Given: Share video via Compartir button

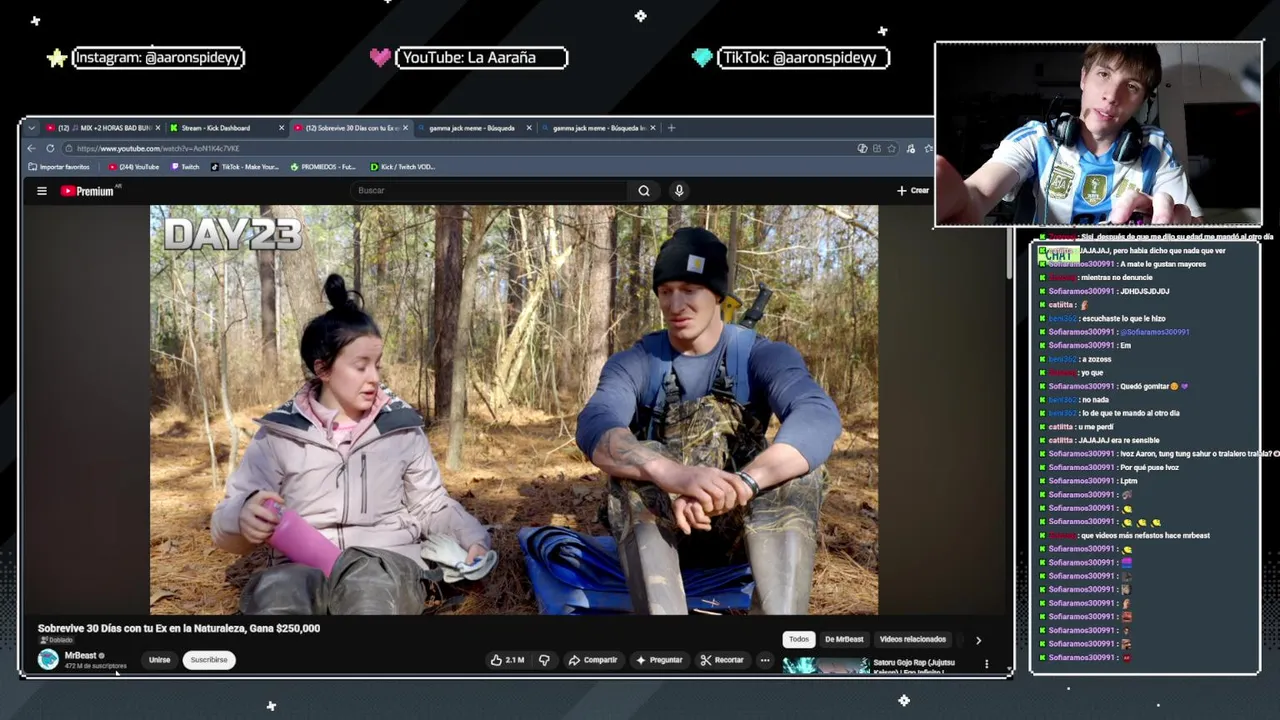Looking at the screenshot, I should tap(592, 660).
